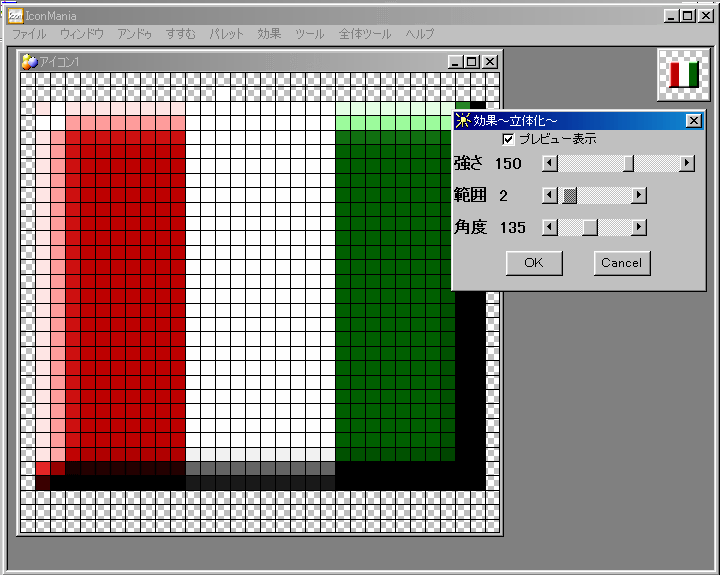
Task: Click the 強さ value 150
Action: [508, 164]
